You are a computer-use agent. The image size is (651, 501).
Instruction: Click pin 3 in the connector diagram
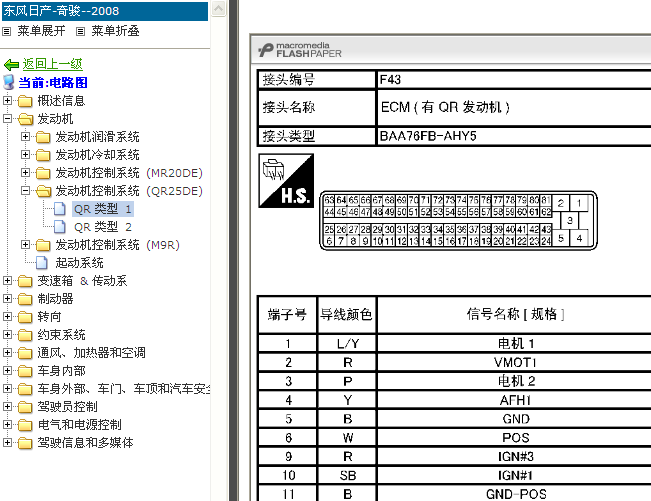point(570,220)
